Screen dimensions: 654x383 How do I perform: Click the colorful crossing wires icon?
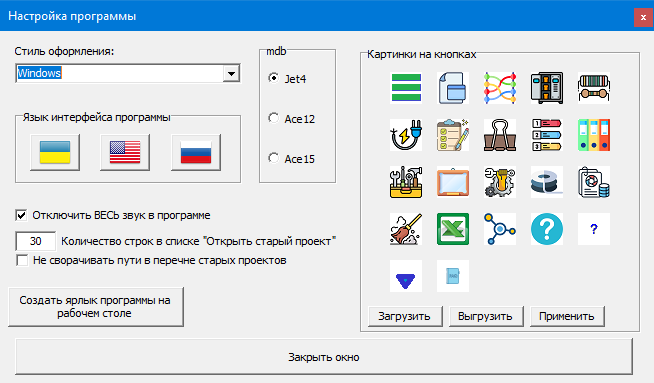(x=500, y=88)
